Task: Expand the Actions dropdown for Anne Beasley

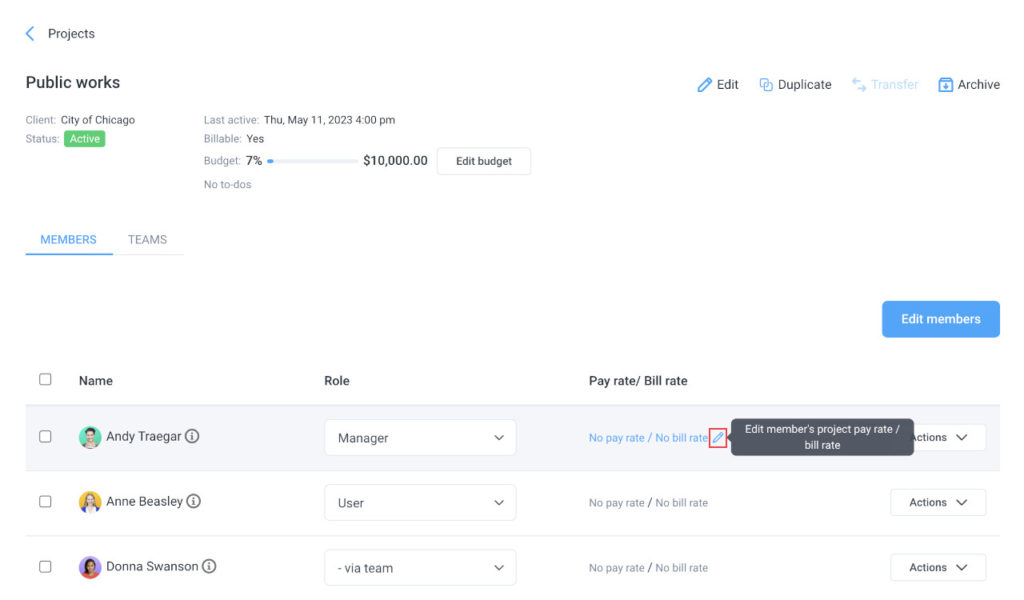Action: click(x=937, y=502)
